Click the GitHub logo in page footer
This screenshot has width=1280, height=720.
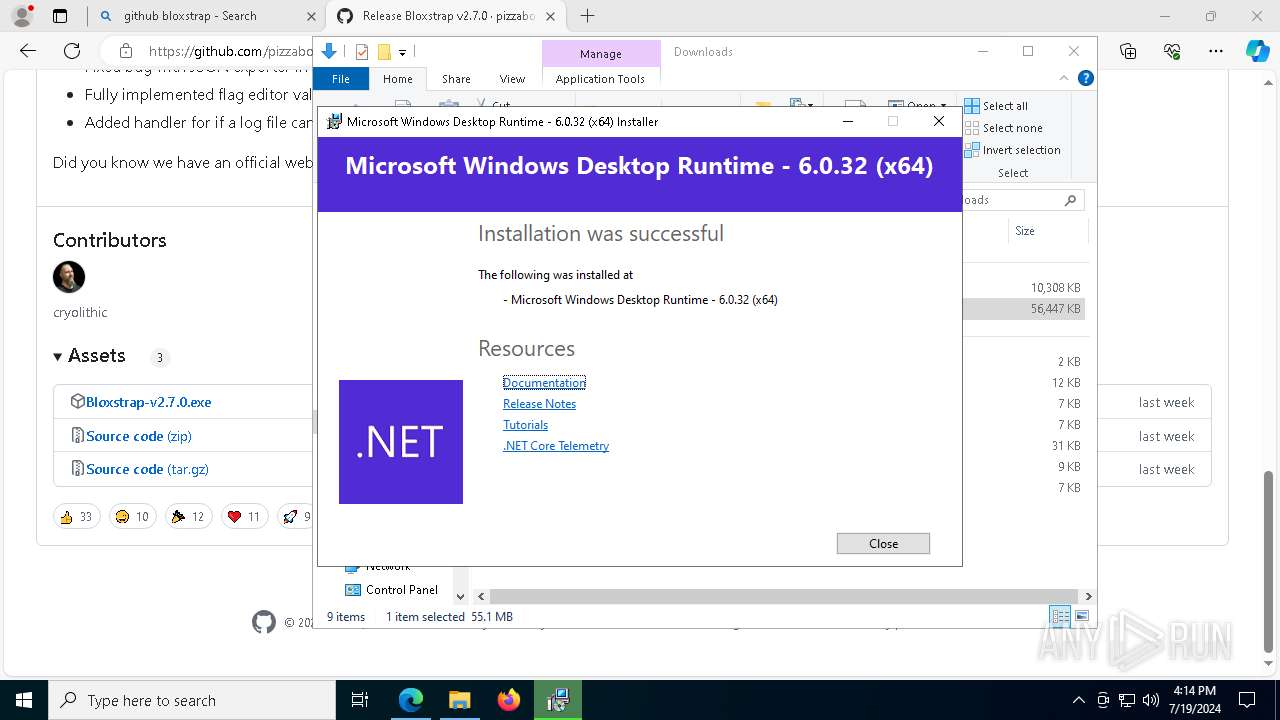264,622
